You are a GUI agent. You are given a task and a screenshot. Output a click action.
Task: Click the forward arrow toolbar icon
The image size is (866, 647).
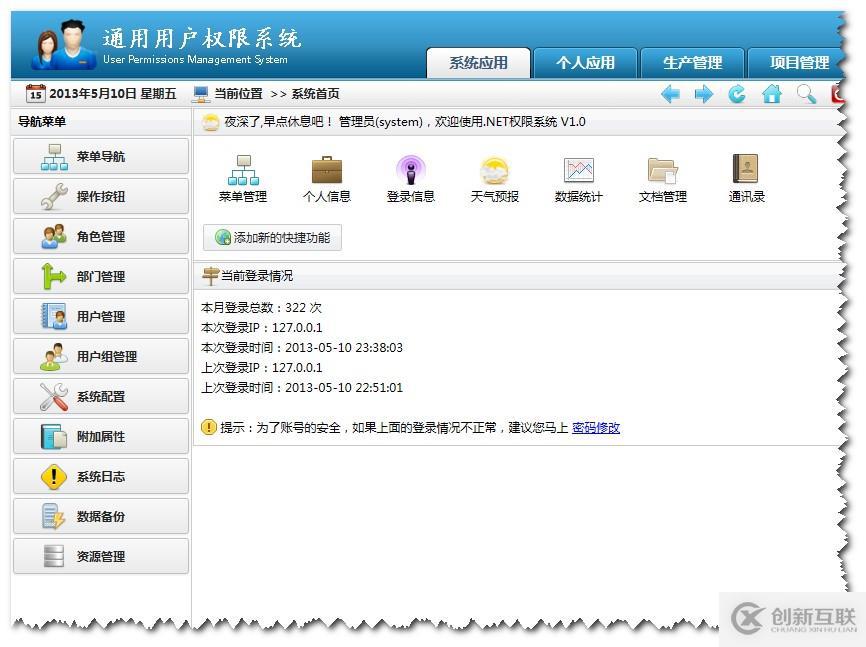703,94
